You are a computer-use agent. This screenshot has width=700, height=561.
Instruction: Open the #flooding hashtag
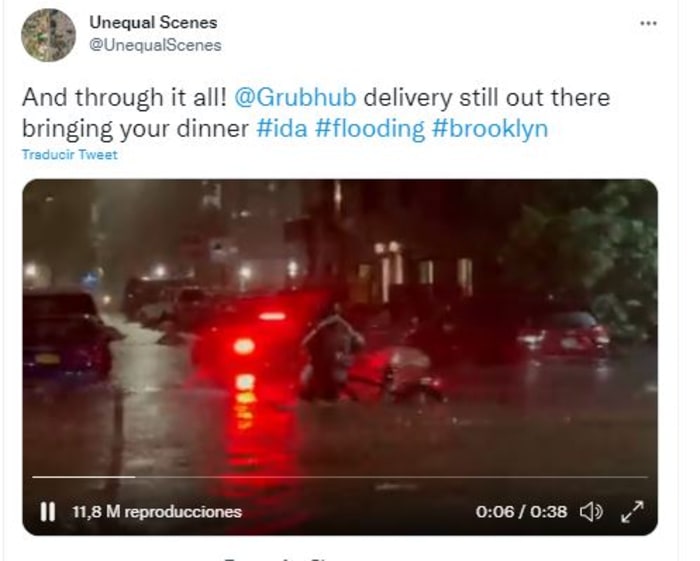[x=370, y=129]
